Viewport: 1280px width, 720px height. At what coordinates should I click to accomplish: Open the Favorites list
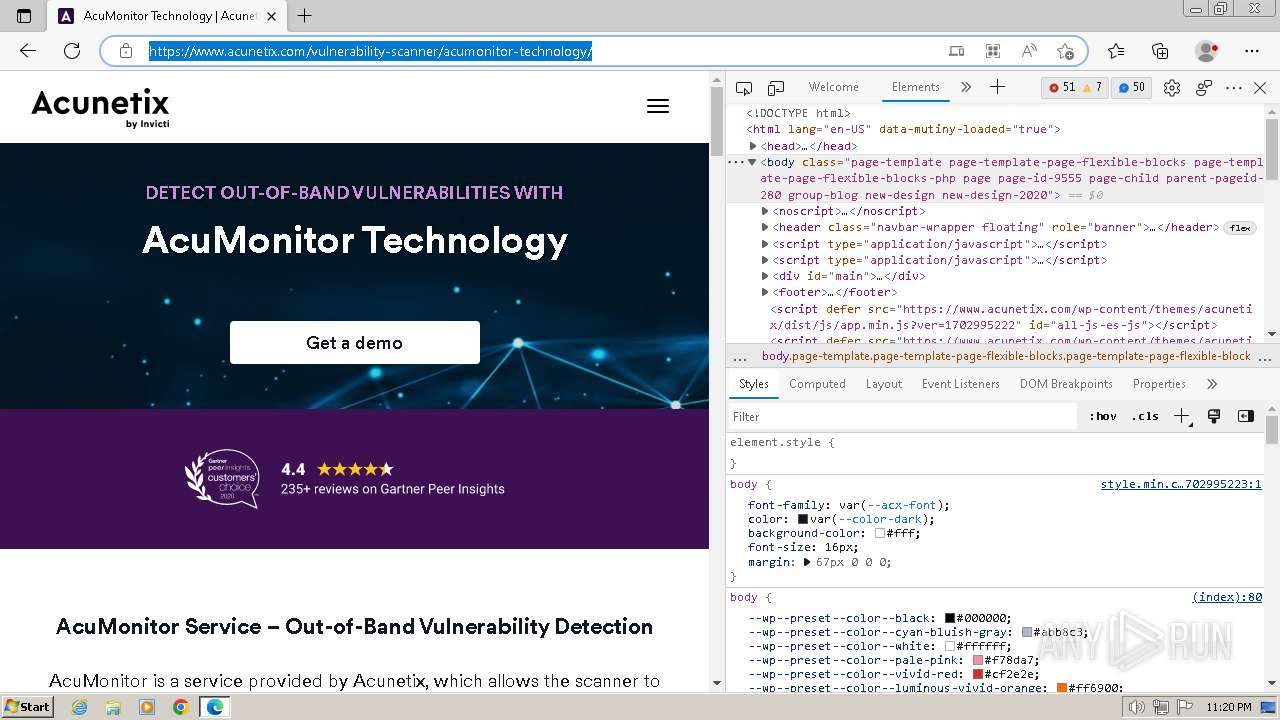pyautogui.click(x=1116, y=51)
